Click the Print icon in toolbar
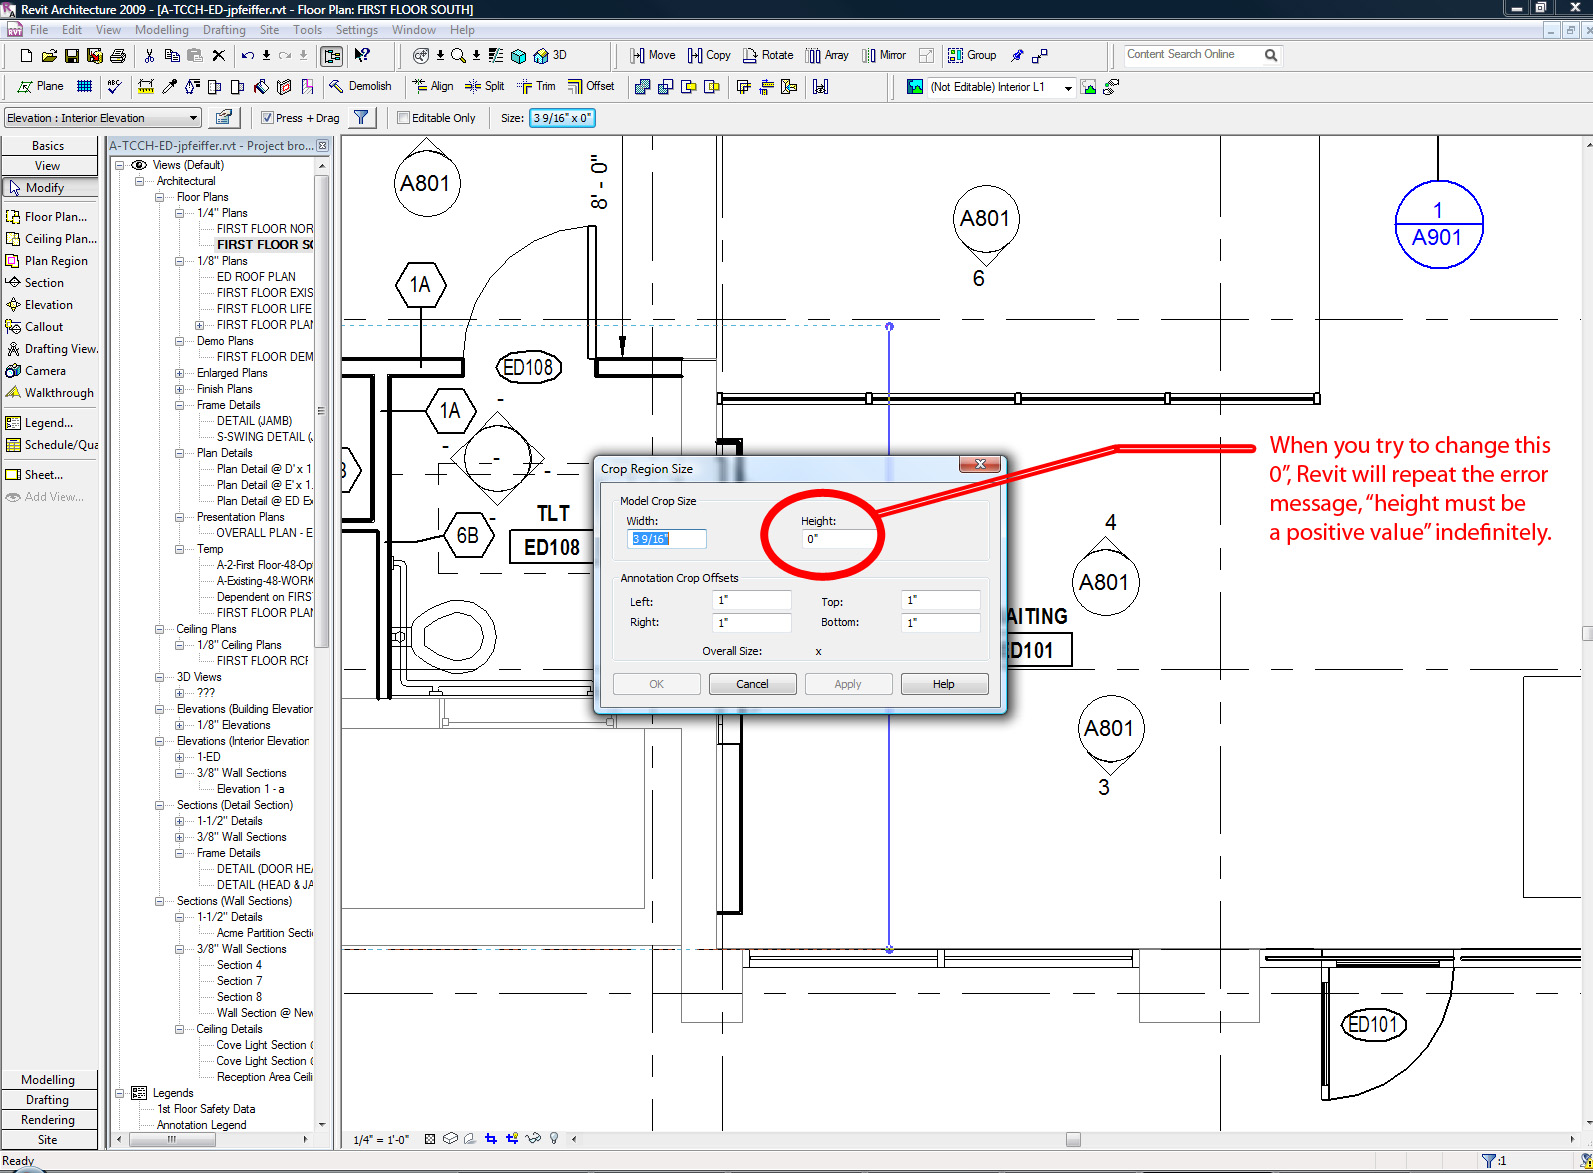Image resolution: width=1593 pixels, height=1173 pixels. coord(118,55)
